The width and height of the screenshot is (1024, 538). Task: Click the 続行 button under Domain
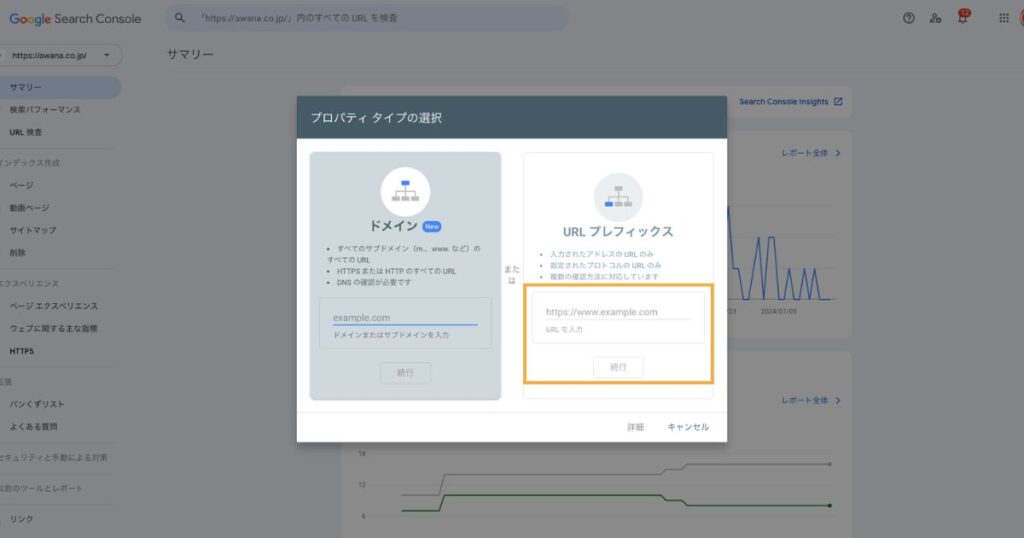click(x=405, y=373)
